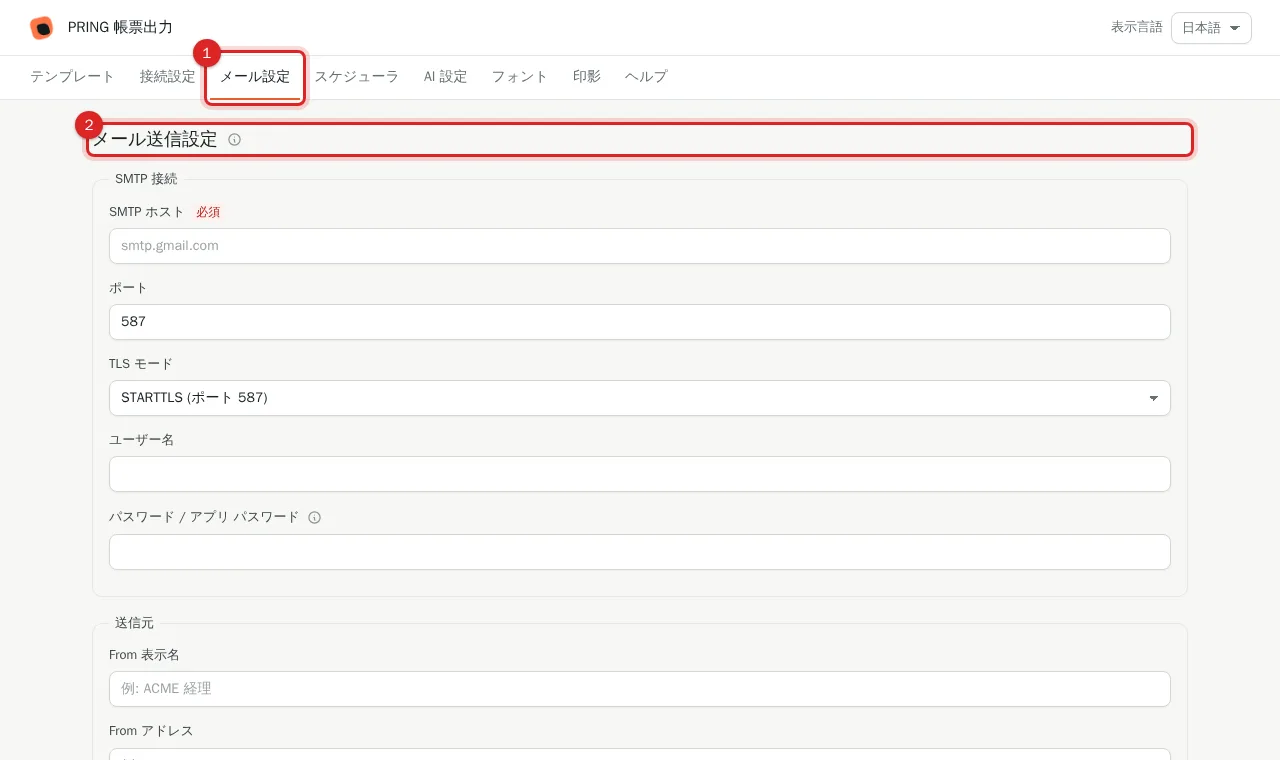Open the AI 設定 tab
The height and width of the screenshot is (760, 1280).
pyautogui.click(x=445, y=77)
